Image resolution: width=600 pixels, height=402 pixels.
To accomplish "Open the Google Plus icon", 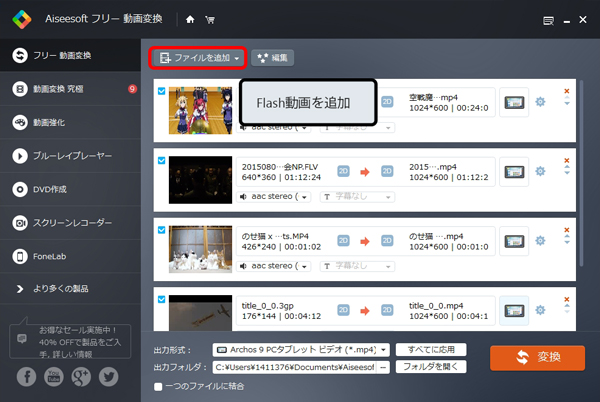I will [x=81, y=377].
